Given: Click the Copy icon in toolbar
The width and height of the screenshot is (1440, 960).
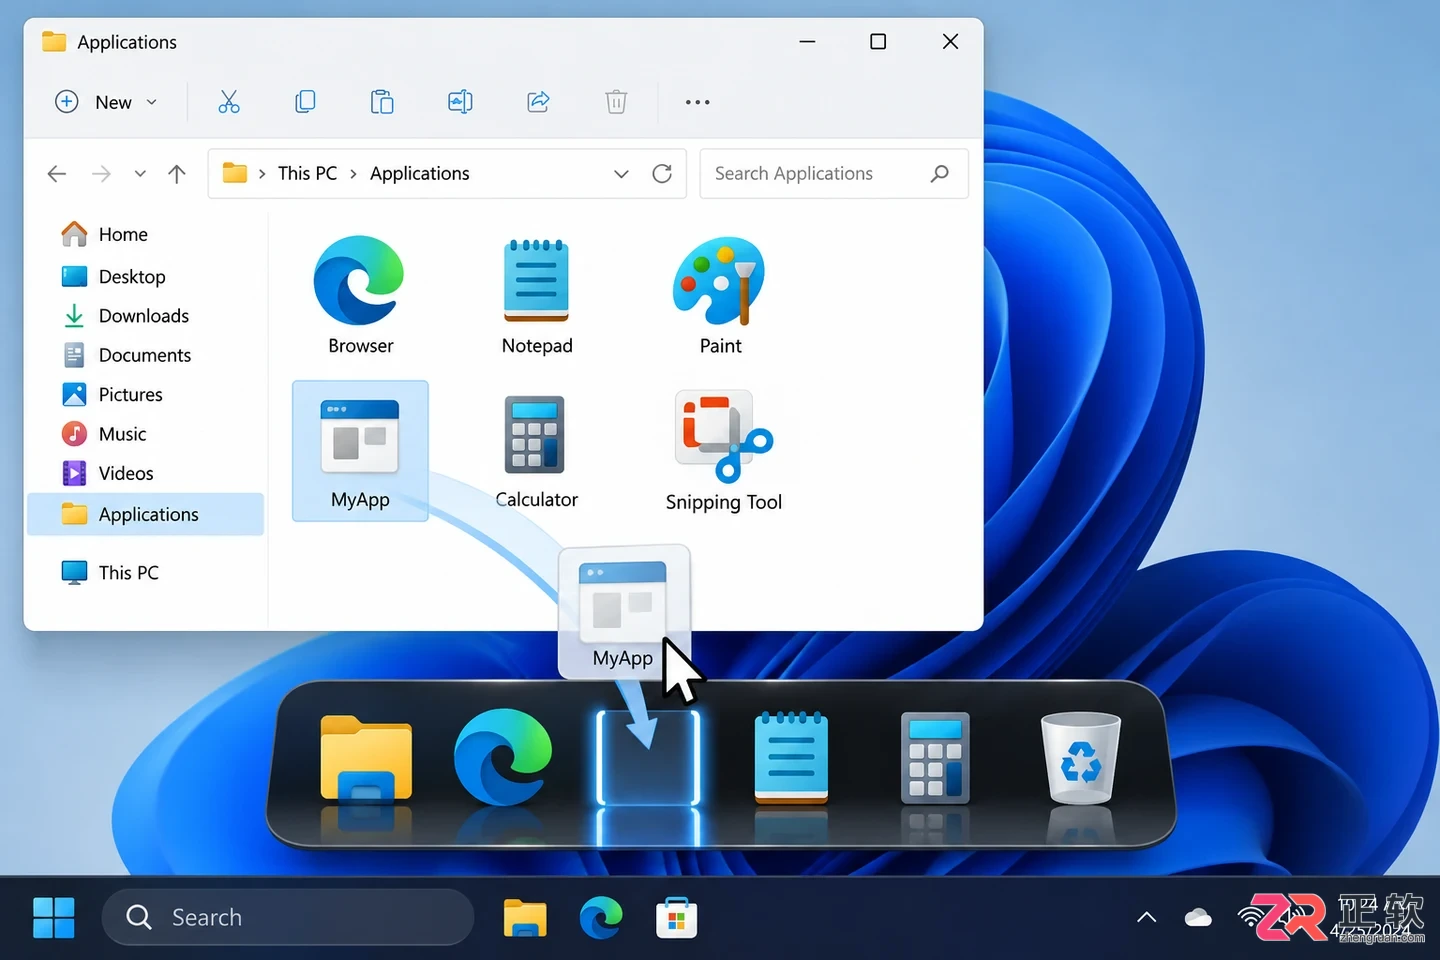Looking at the screenshot, I should tap(305, 101).
